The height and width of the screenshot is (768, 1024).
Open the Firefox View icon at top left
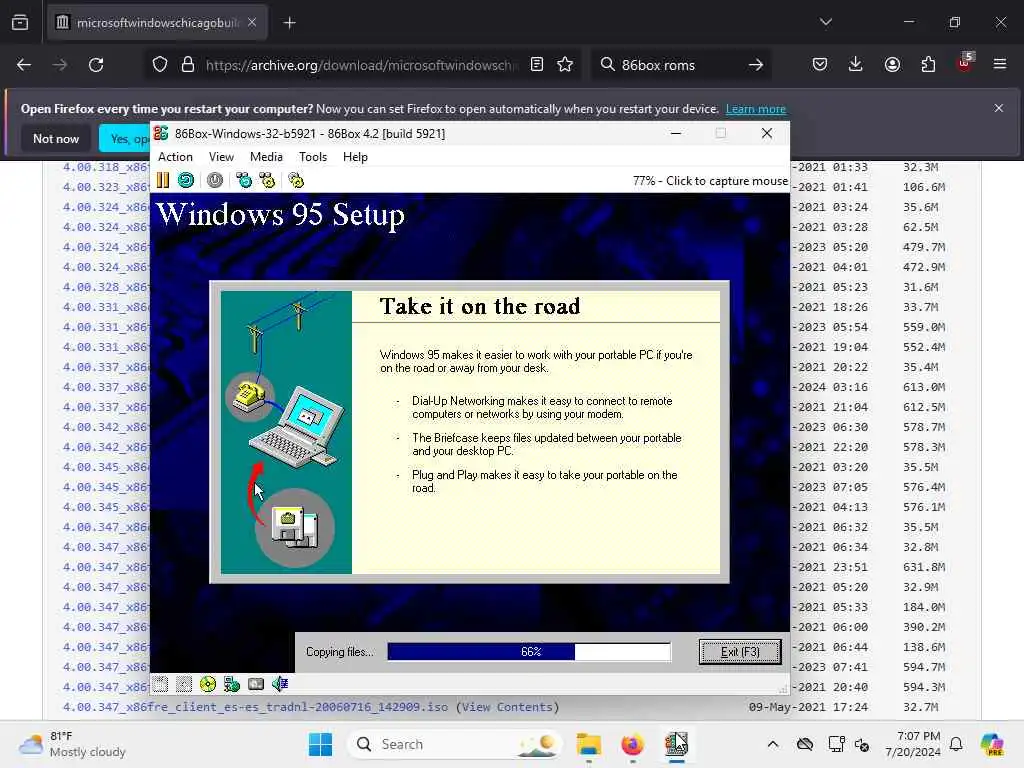pyautogui.click(x=20, y=22)
